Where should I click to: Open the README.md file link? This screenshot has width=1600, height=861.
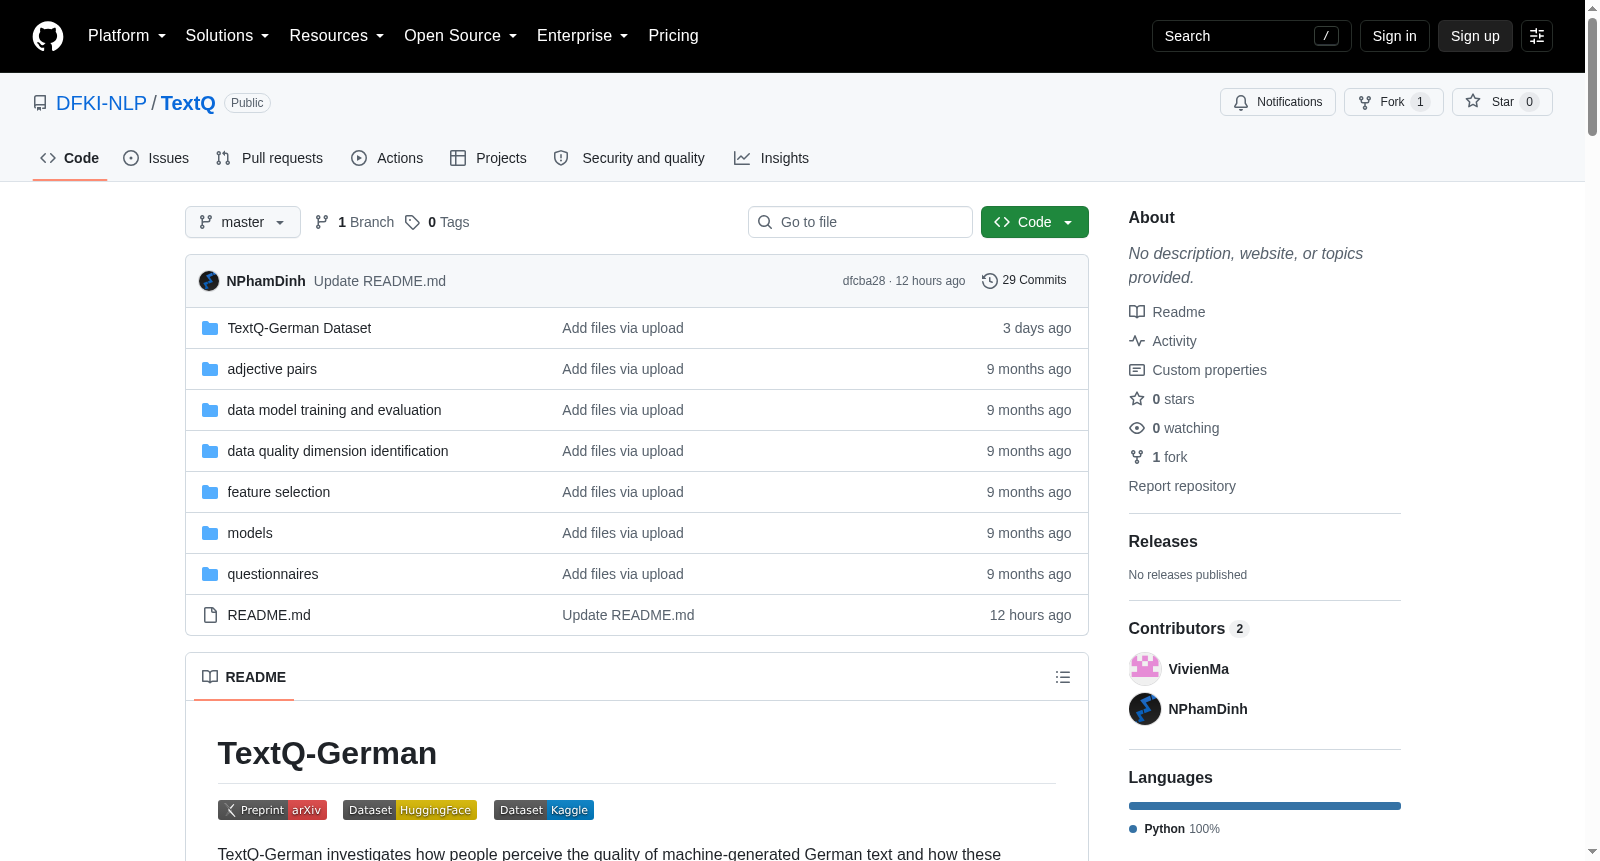(x=269, y=615)
